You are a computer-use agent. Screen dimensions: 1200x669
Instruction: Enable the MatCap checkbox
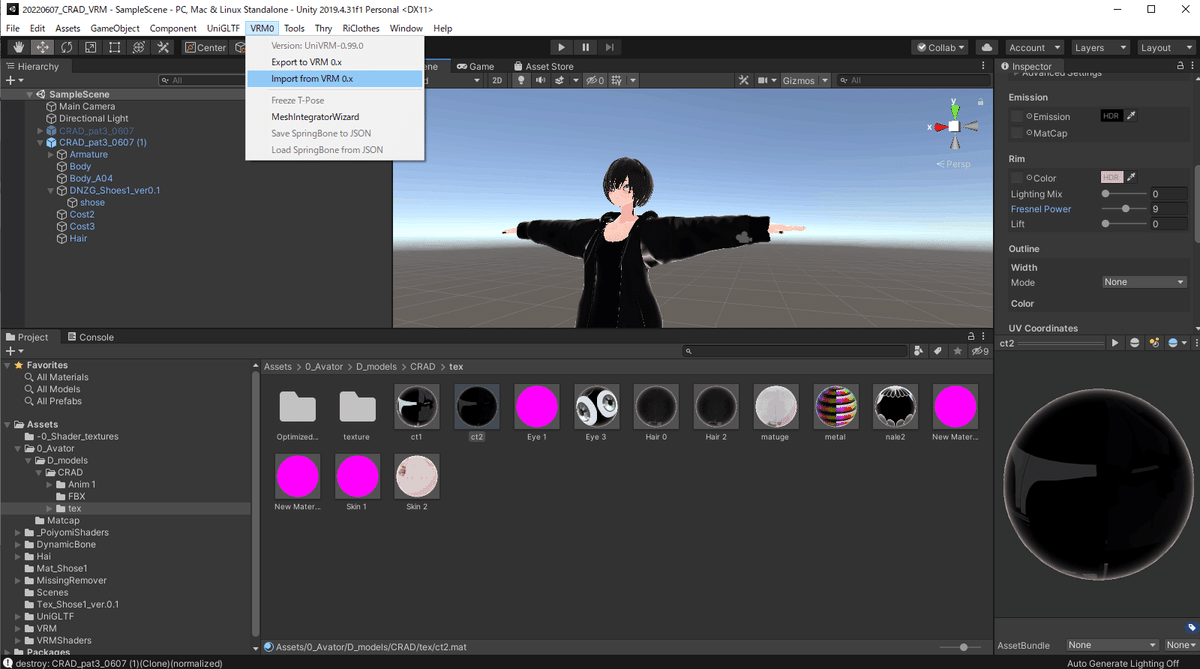(x=1017, y=133)
